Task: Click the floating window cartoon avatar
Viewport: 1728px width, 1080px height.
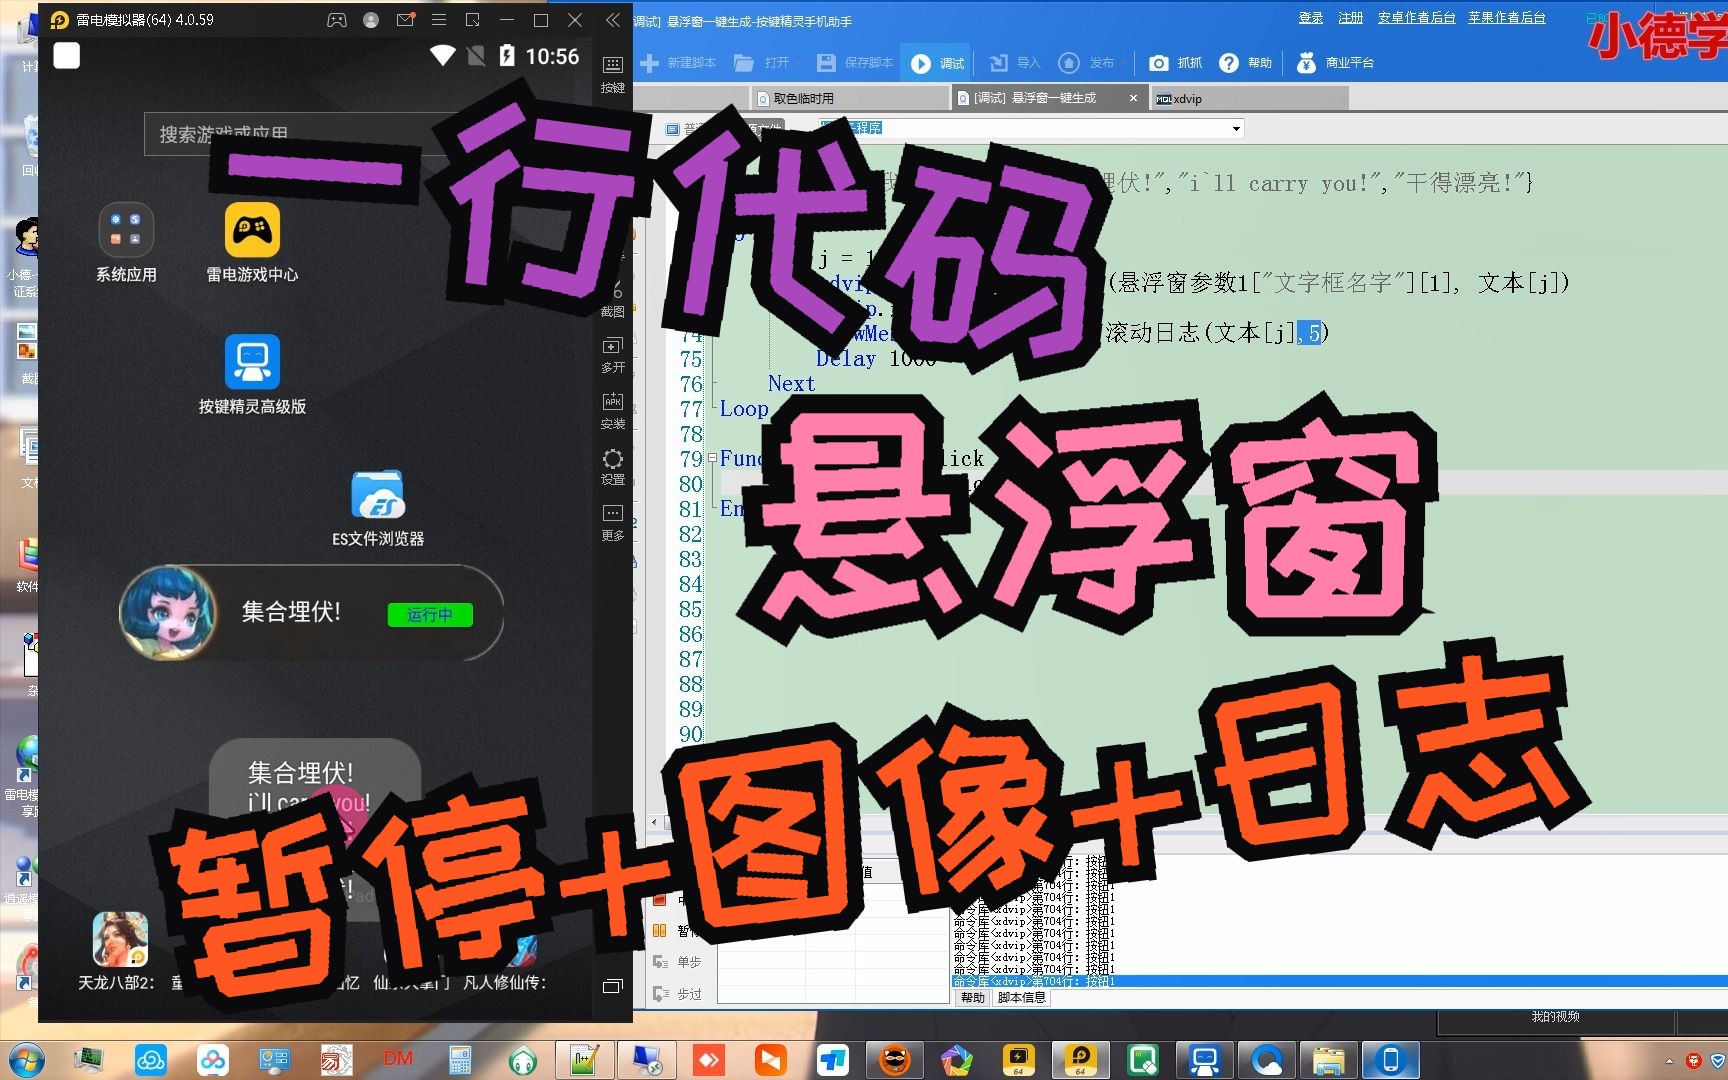Action: (x=168, y=612)
